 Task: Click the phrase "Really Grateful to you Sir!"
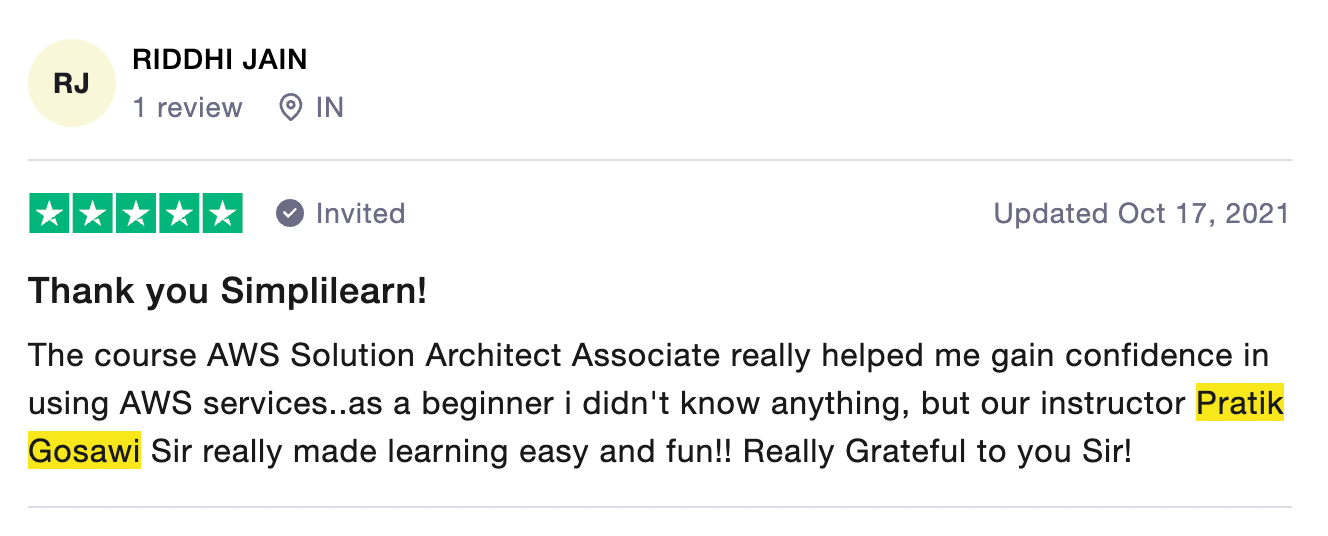click(x=937, y=452)
